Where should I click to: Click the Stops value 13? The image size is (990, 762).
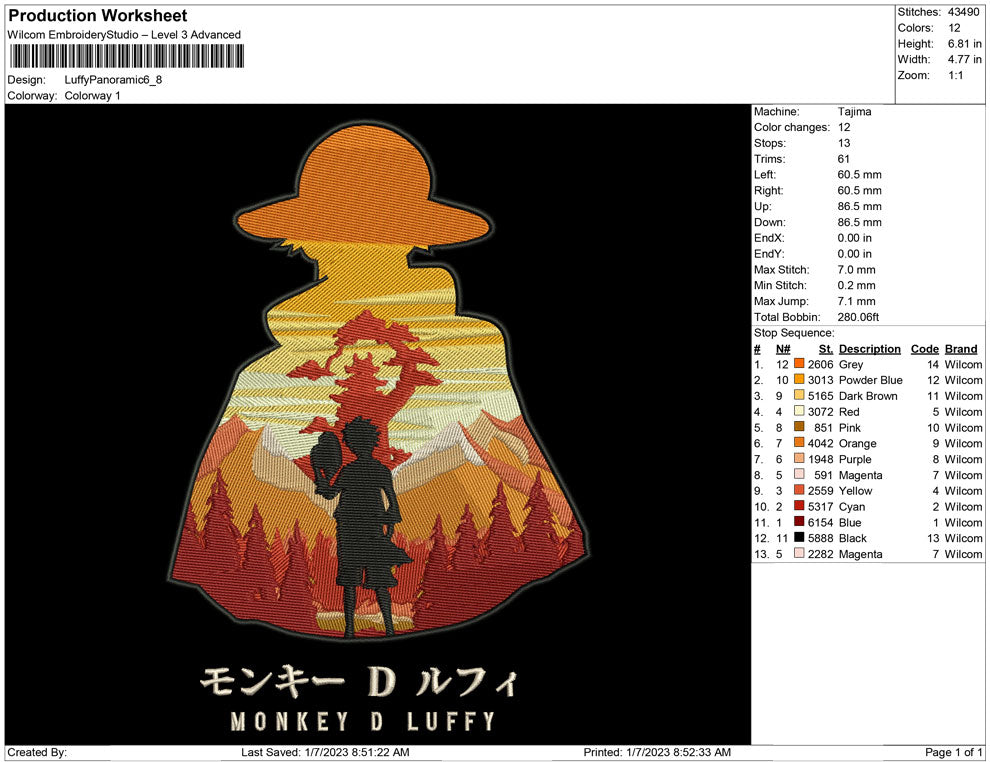tap(844, 143)
